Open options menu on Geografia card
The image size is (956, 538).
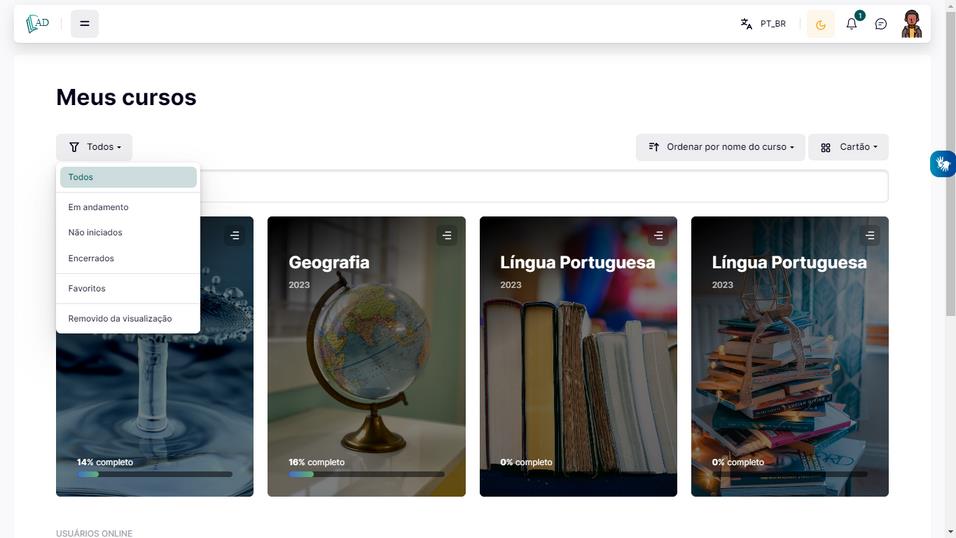tap(447, 235)
